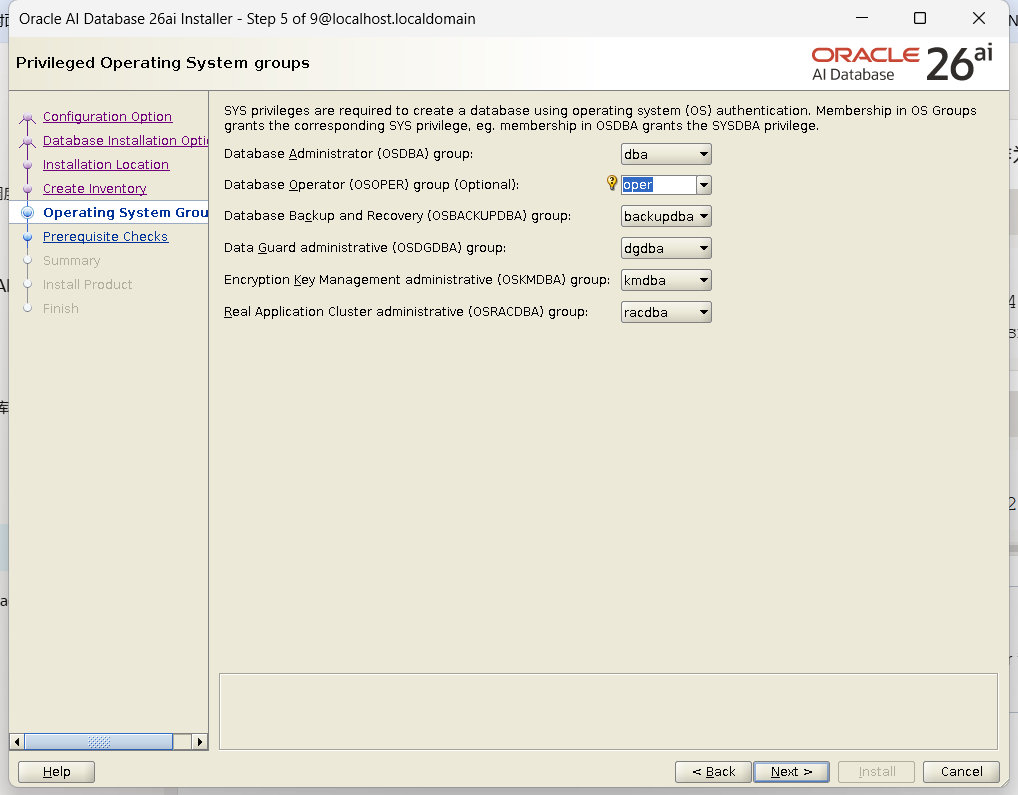
Task: Open the OSDBA group dropdown showing dba
Action: [666, 154]
